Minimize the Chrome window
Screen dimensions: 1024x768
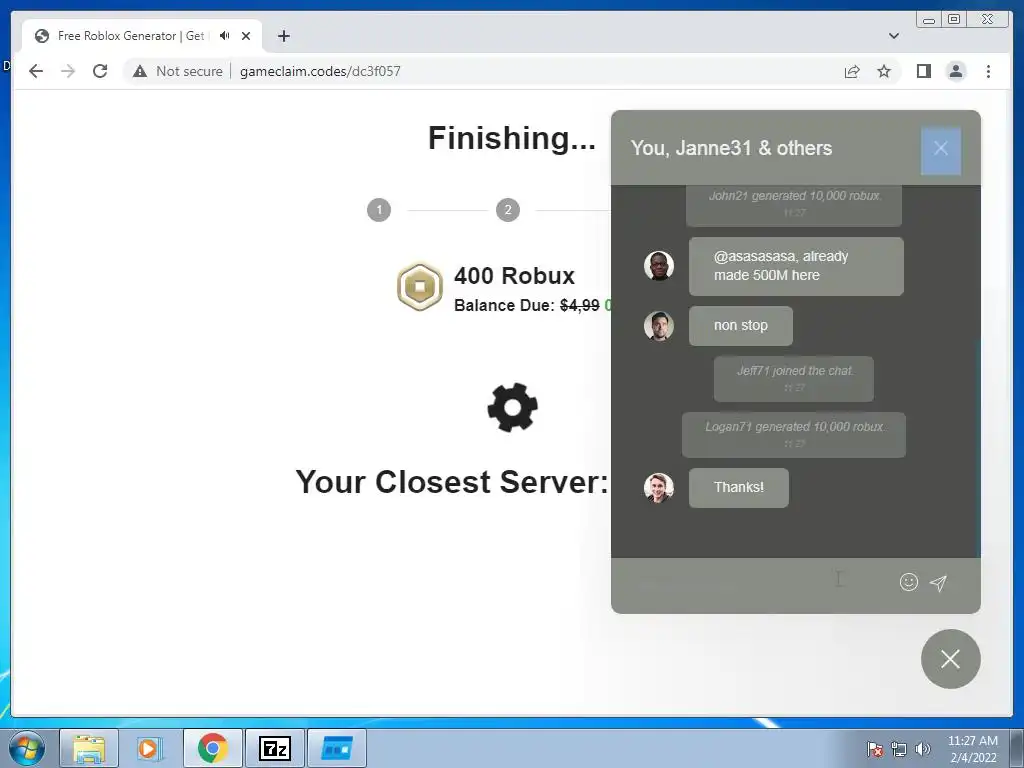[x=929, y=20]
